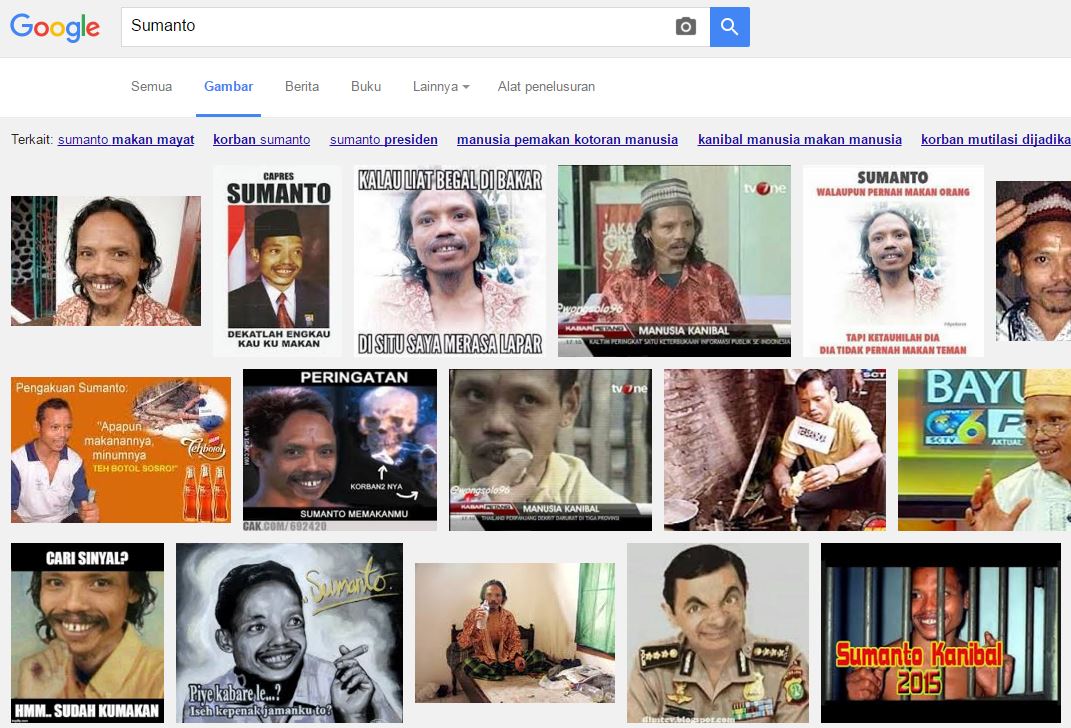Image resolution: width=1071 pixels, height=728 pixels.
Task: Focus the search box containing Sumanto
Action: click(395, 27)
